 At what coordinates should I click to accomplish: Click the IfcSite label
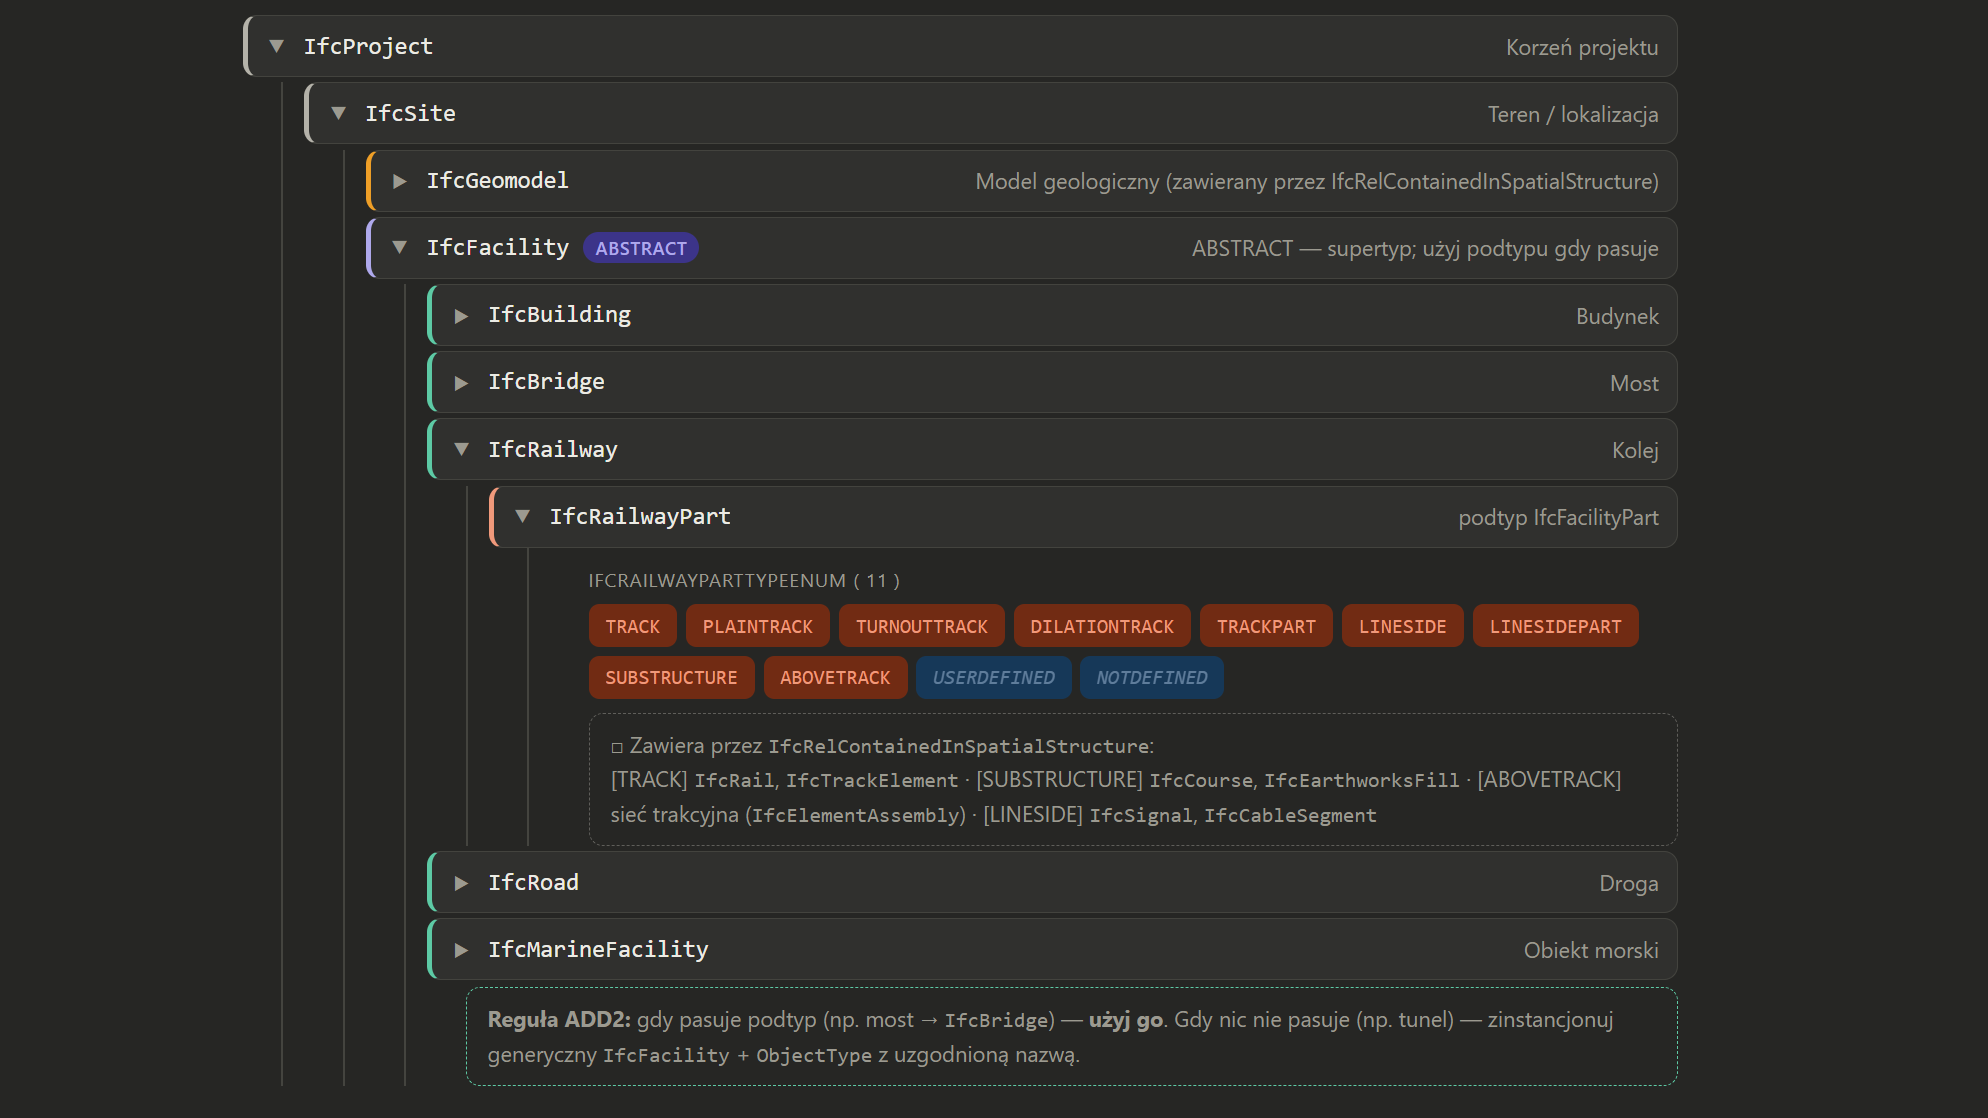click(x=410, y=113)
